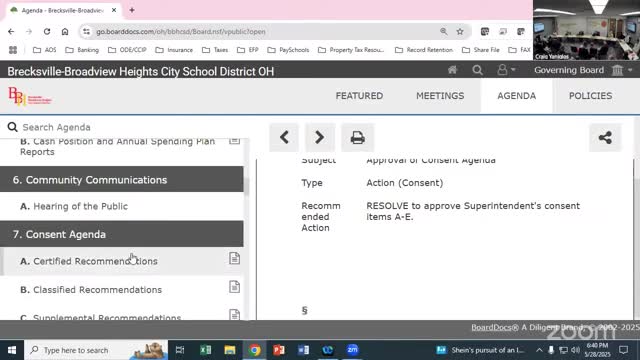Go to the next agenda item arrow
Image resolution: width=640 pixels, height=360 pixels.
320,138
